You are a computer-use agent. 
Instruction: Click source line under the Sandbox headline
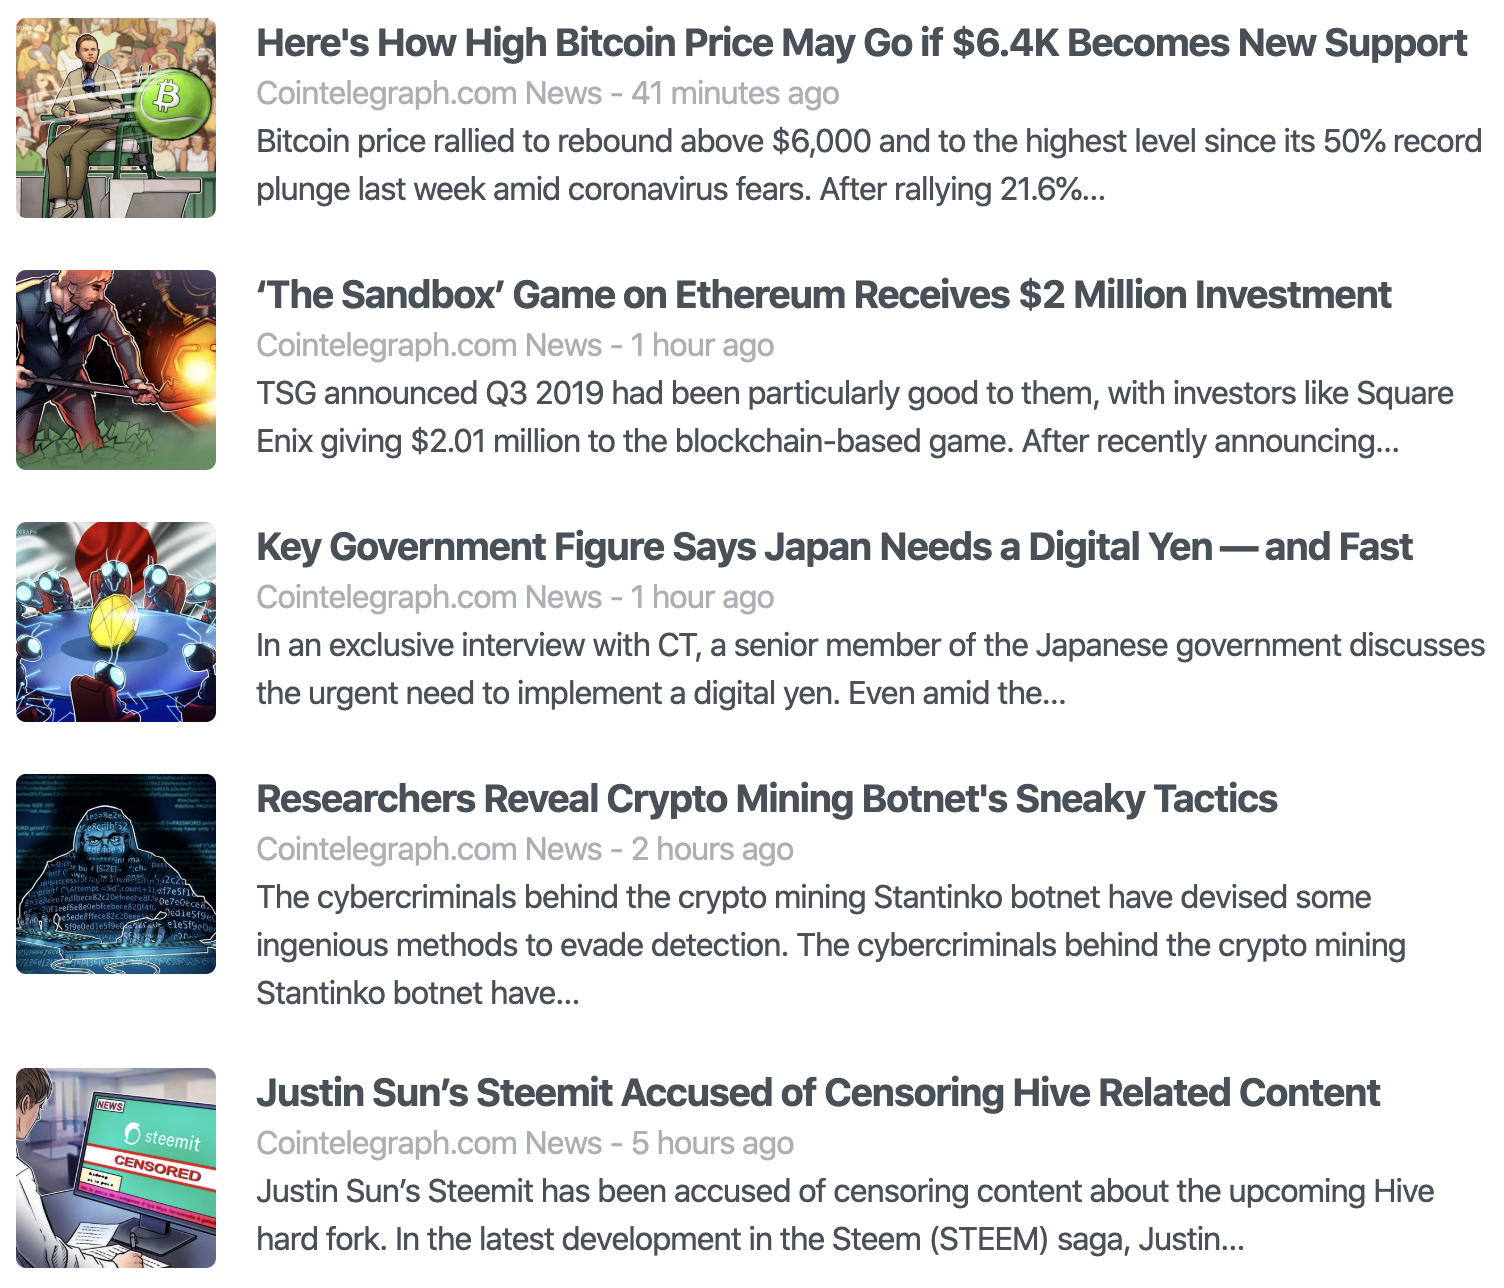pos(515,346)
